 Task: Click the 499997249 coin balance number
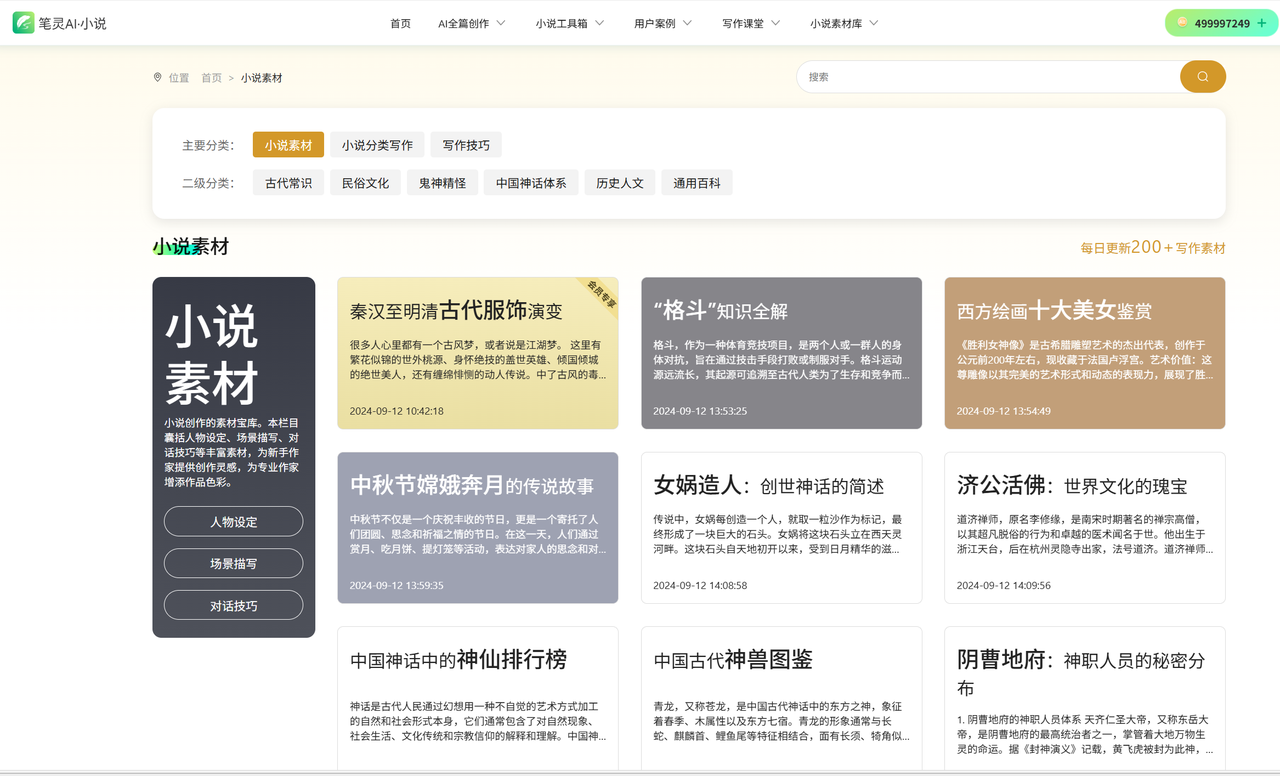(1222, 23)
